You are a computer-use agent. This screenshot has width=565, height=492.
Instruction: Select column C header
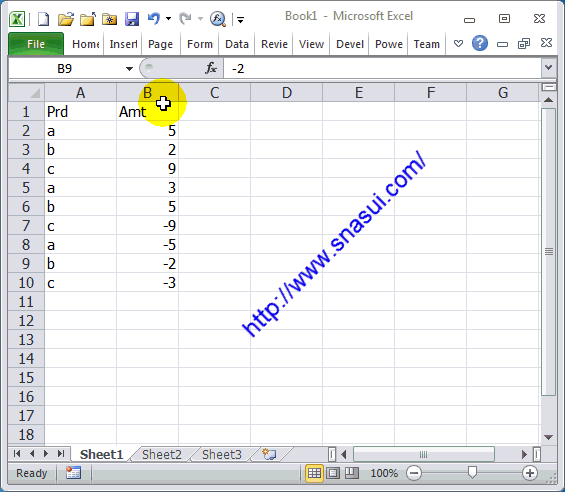click(x=214, y=93)
